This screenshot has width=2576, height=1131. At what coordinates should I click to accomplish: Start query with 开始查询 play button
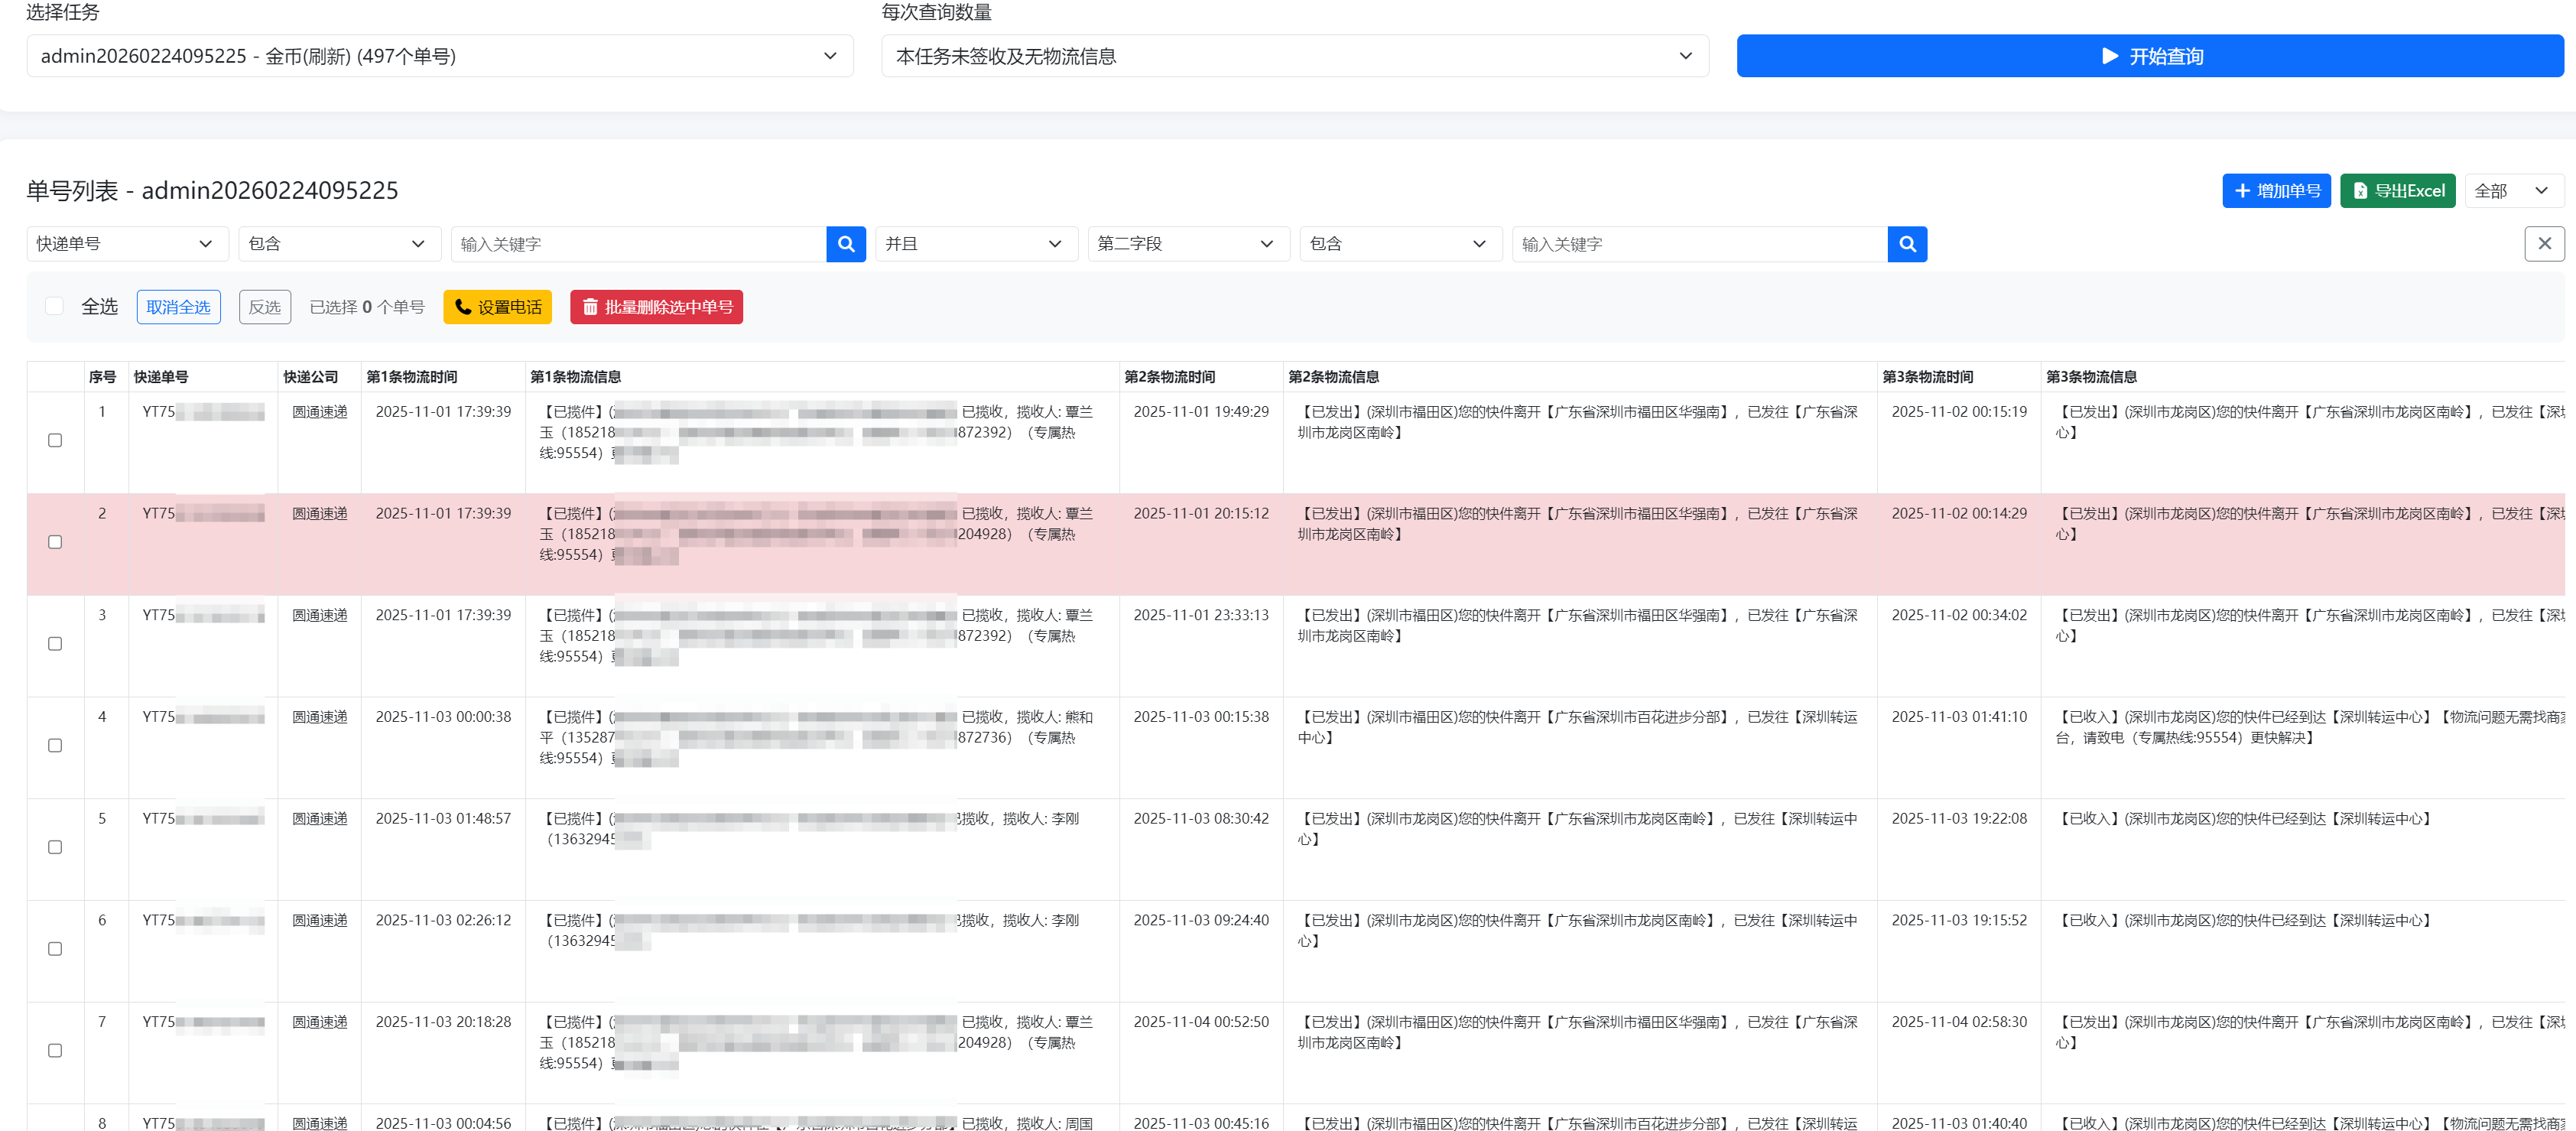click(x=2149, y=56)
